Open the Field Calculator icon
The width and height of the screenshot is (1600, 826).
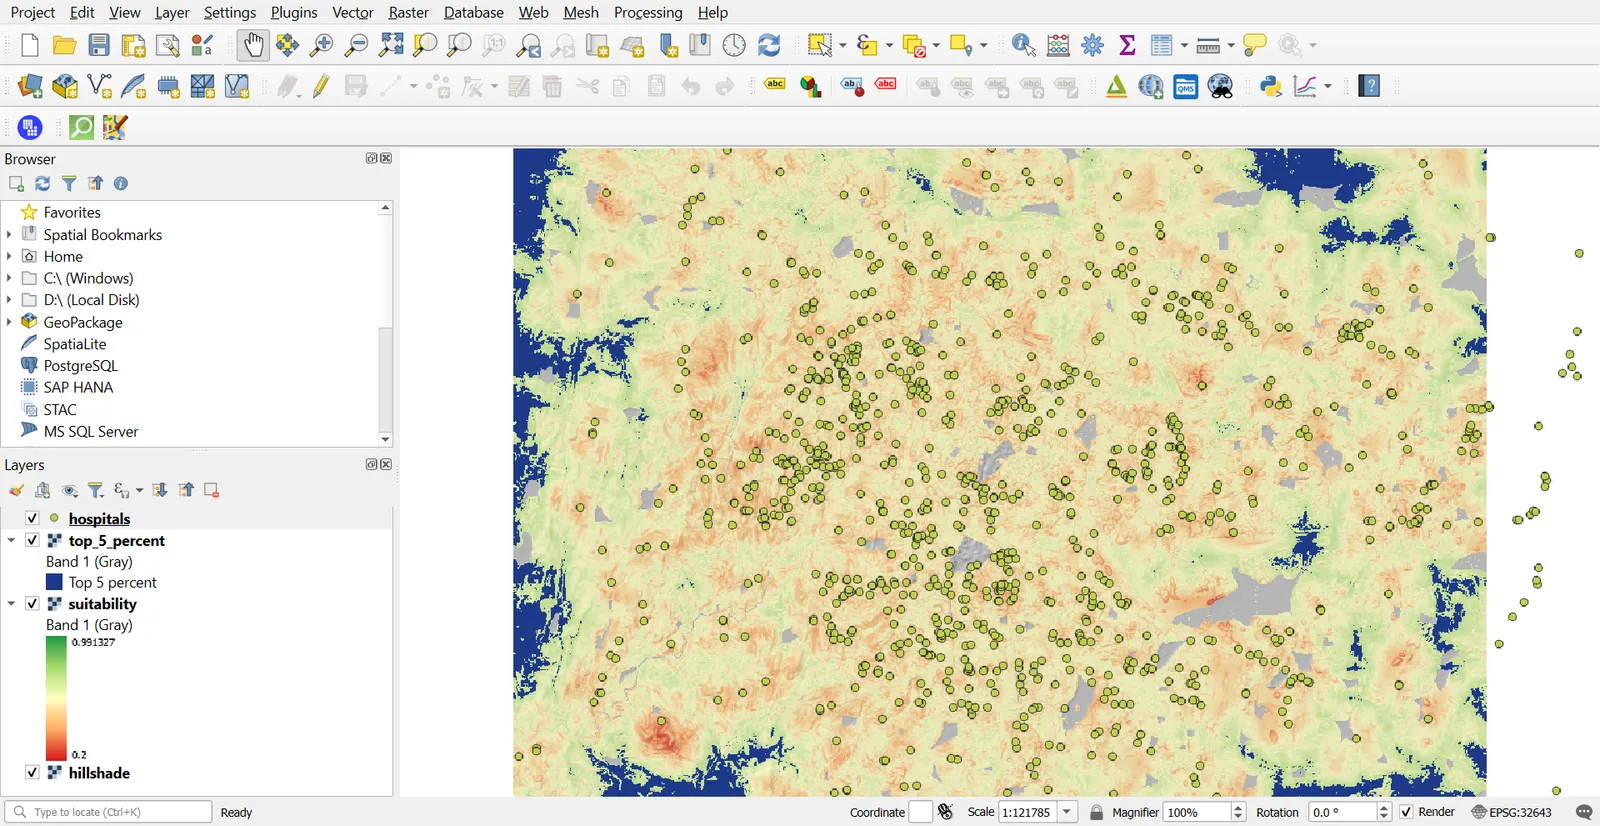coord(1058,45)
